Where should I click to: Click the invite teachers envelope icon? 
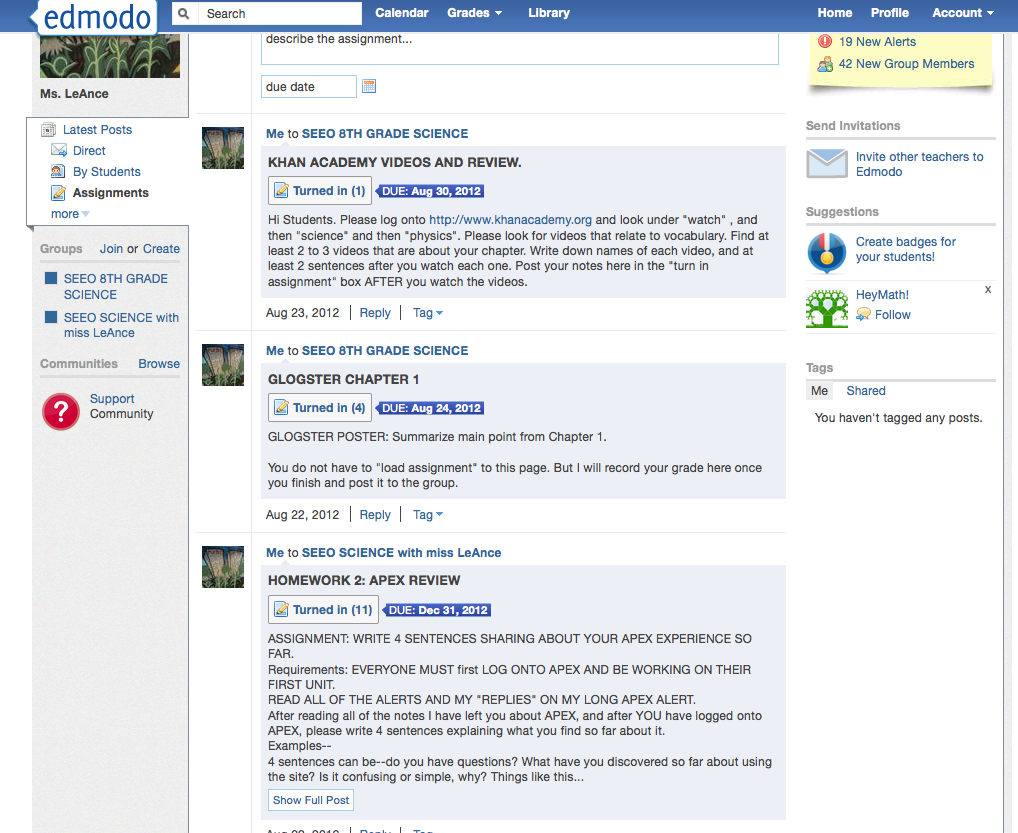(826, 164)
